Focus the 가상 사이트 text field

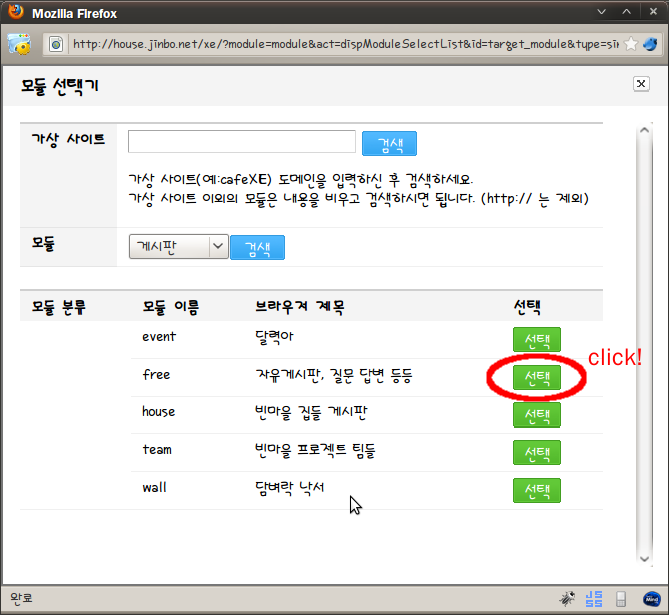tap(241, 142)
